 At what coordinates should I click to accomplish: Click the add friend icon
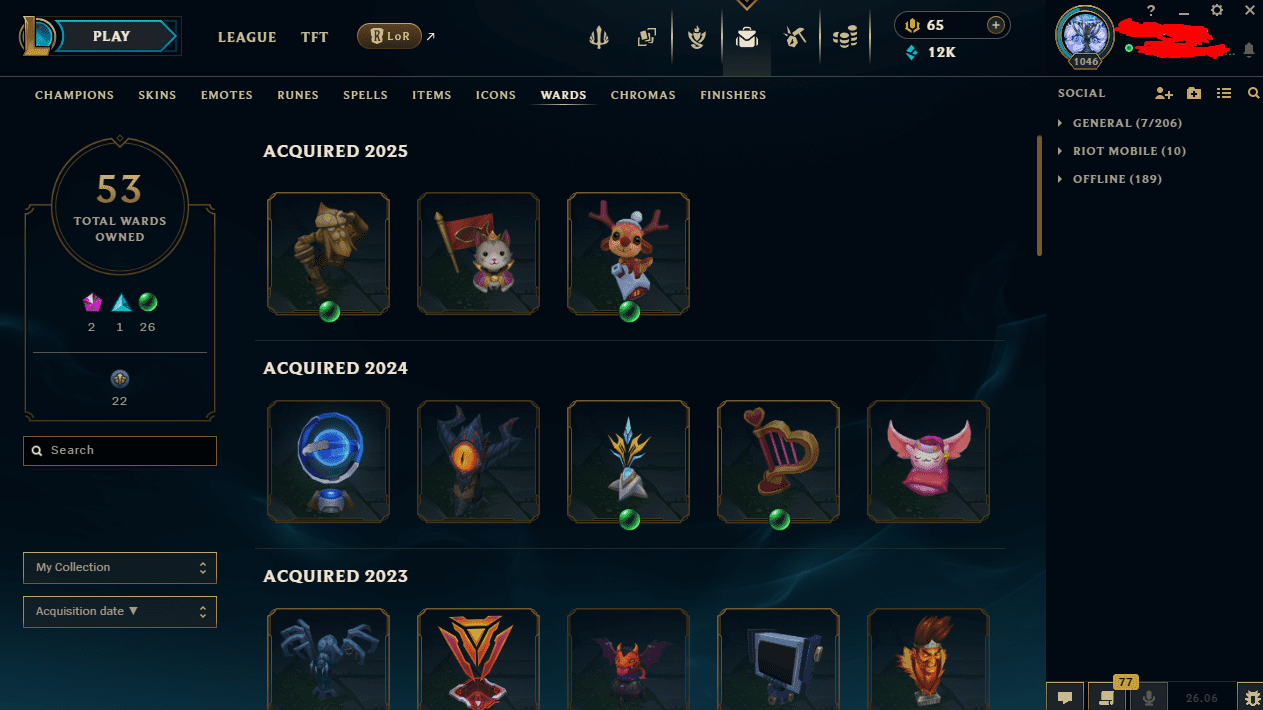[1163, 93]
